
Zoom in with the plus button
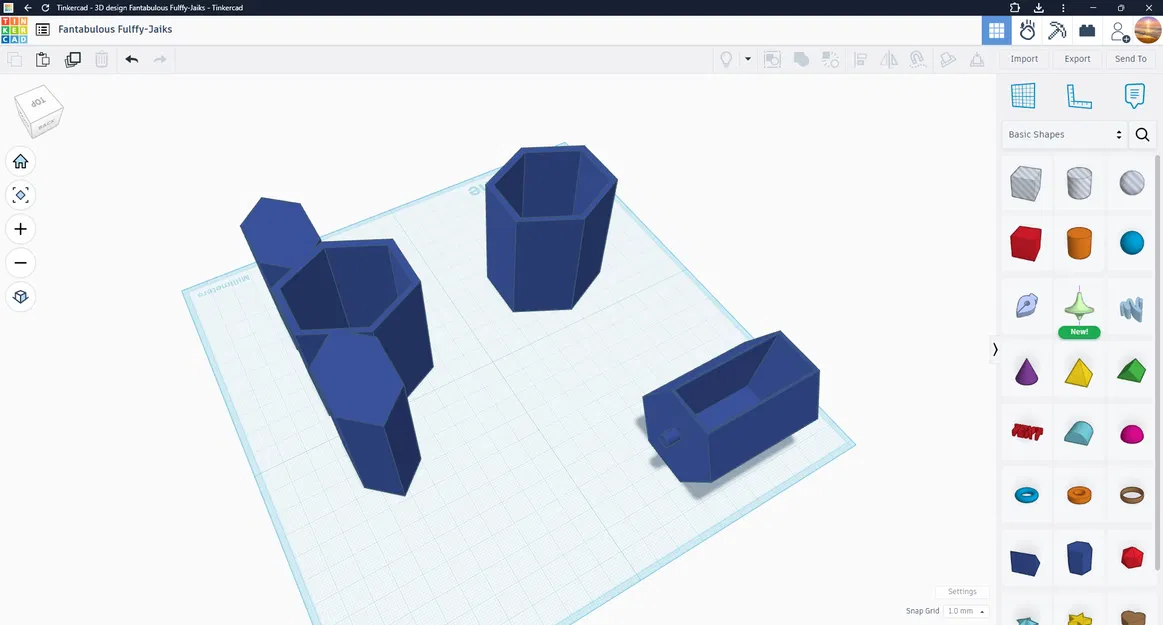pyautogui.click(x=21, y=229)
